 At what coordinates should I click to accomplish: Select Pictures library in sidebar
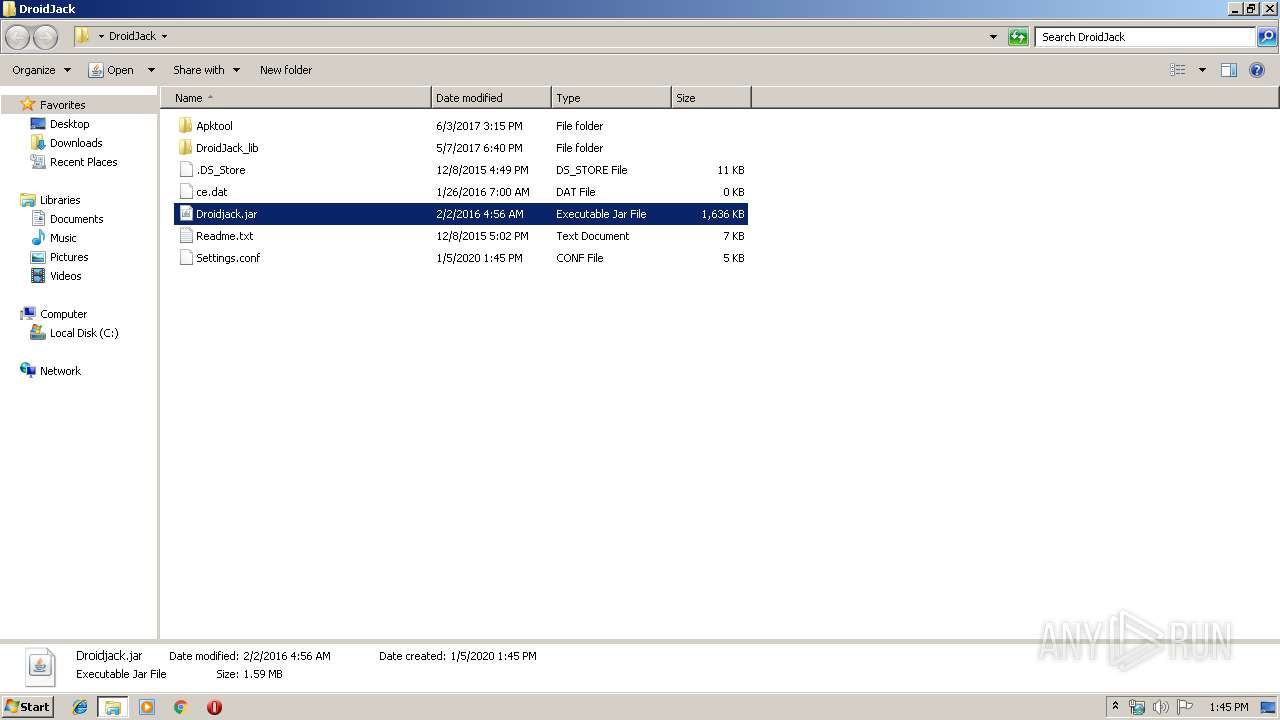[69, 257]
